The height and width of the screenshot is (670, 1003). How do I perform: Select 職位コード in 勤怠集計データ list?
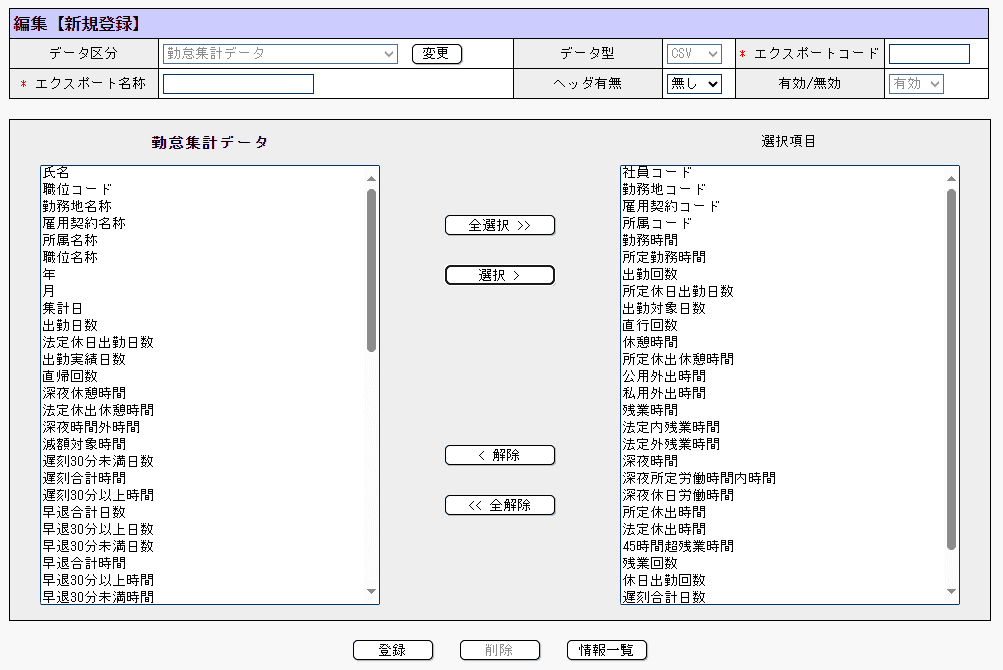tap(77, 189)
